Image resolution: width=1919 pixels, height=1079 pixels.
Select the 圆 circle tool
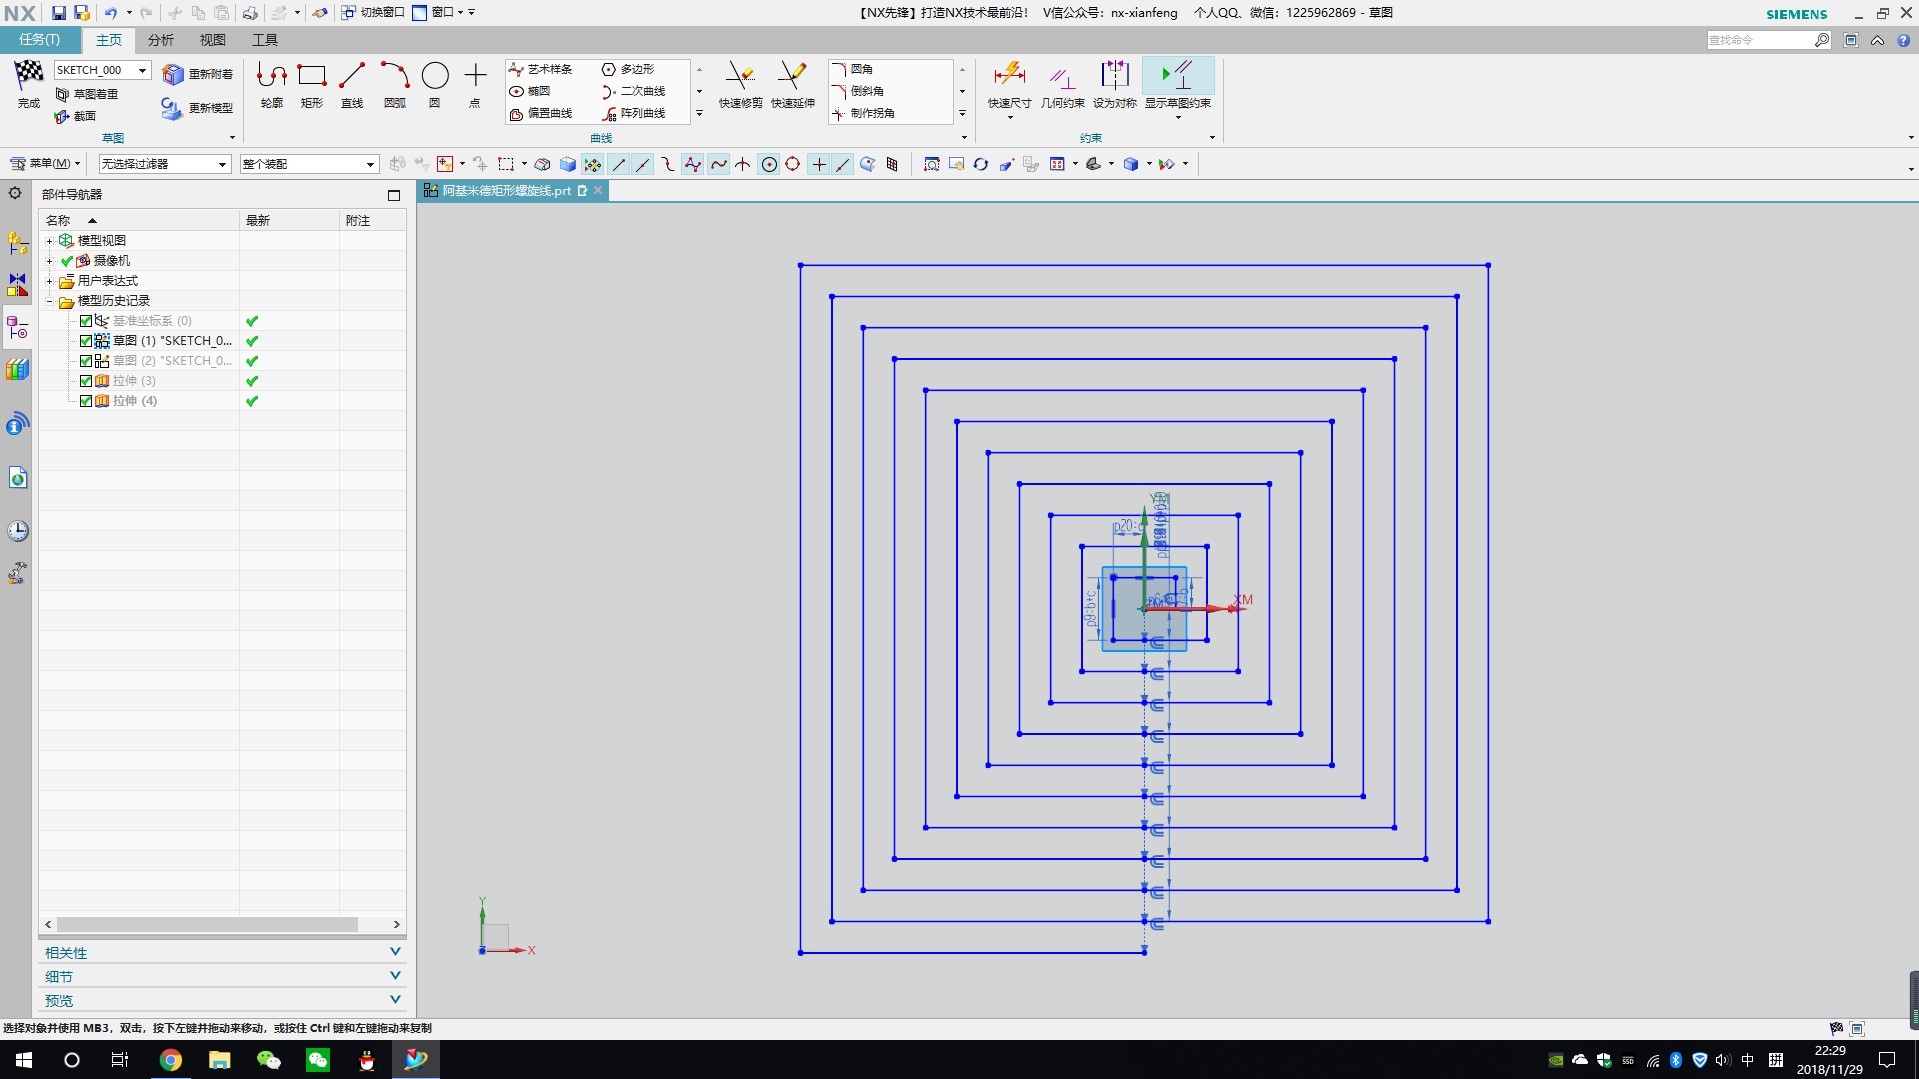[435, 84]
